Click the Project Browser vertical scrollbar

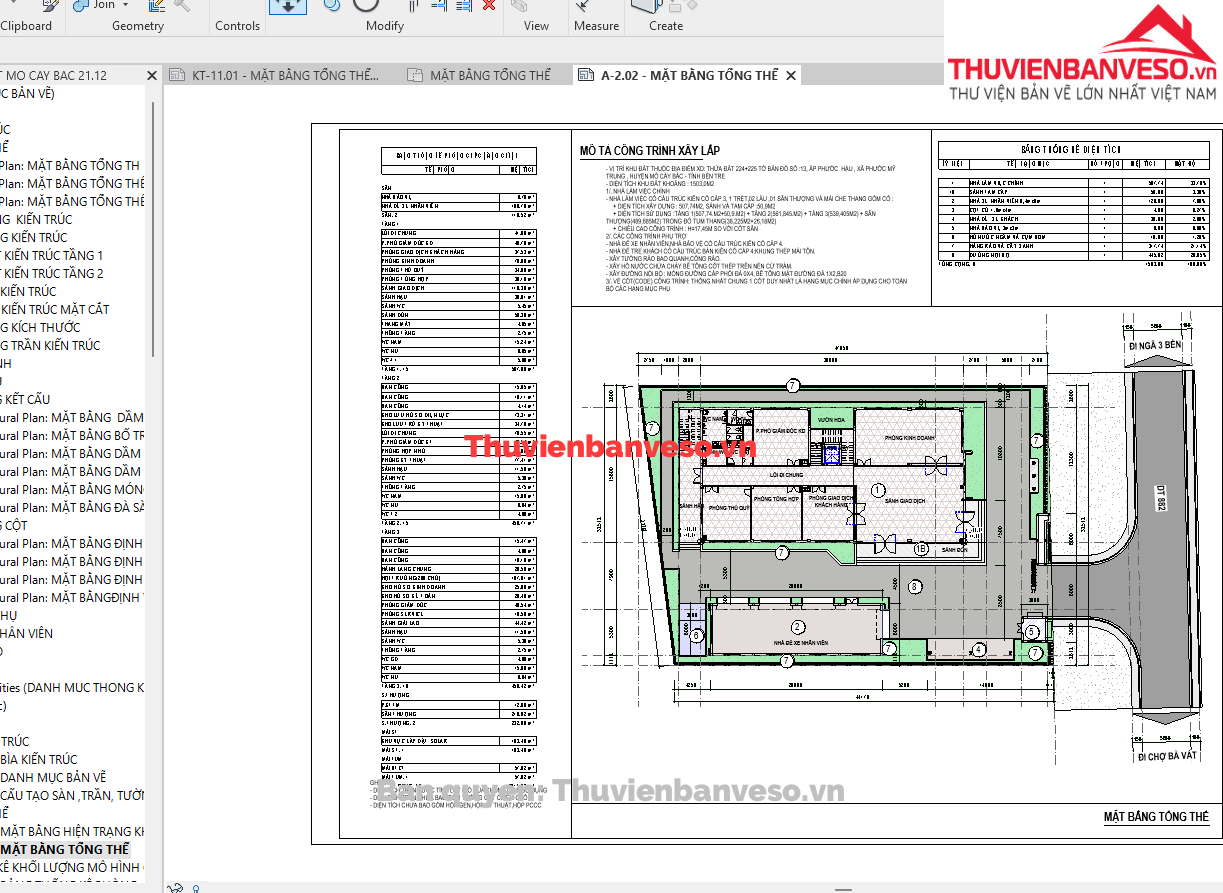pos(153,220)
